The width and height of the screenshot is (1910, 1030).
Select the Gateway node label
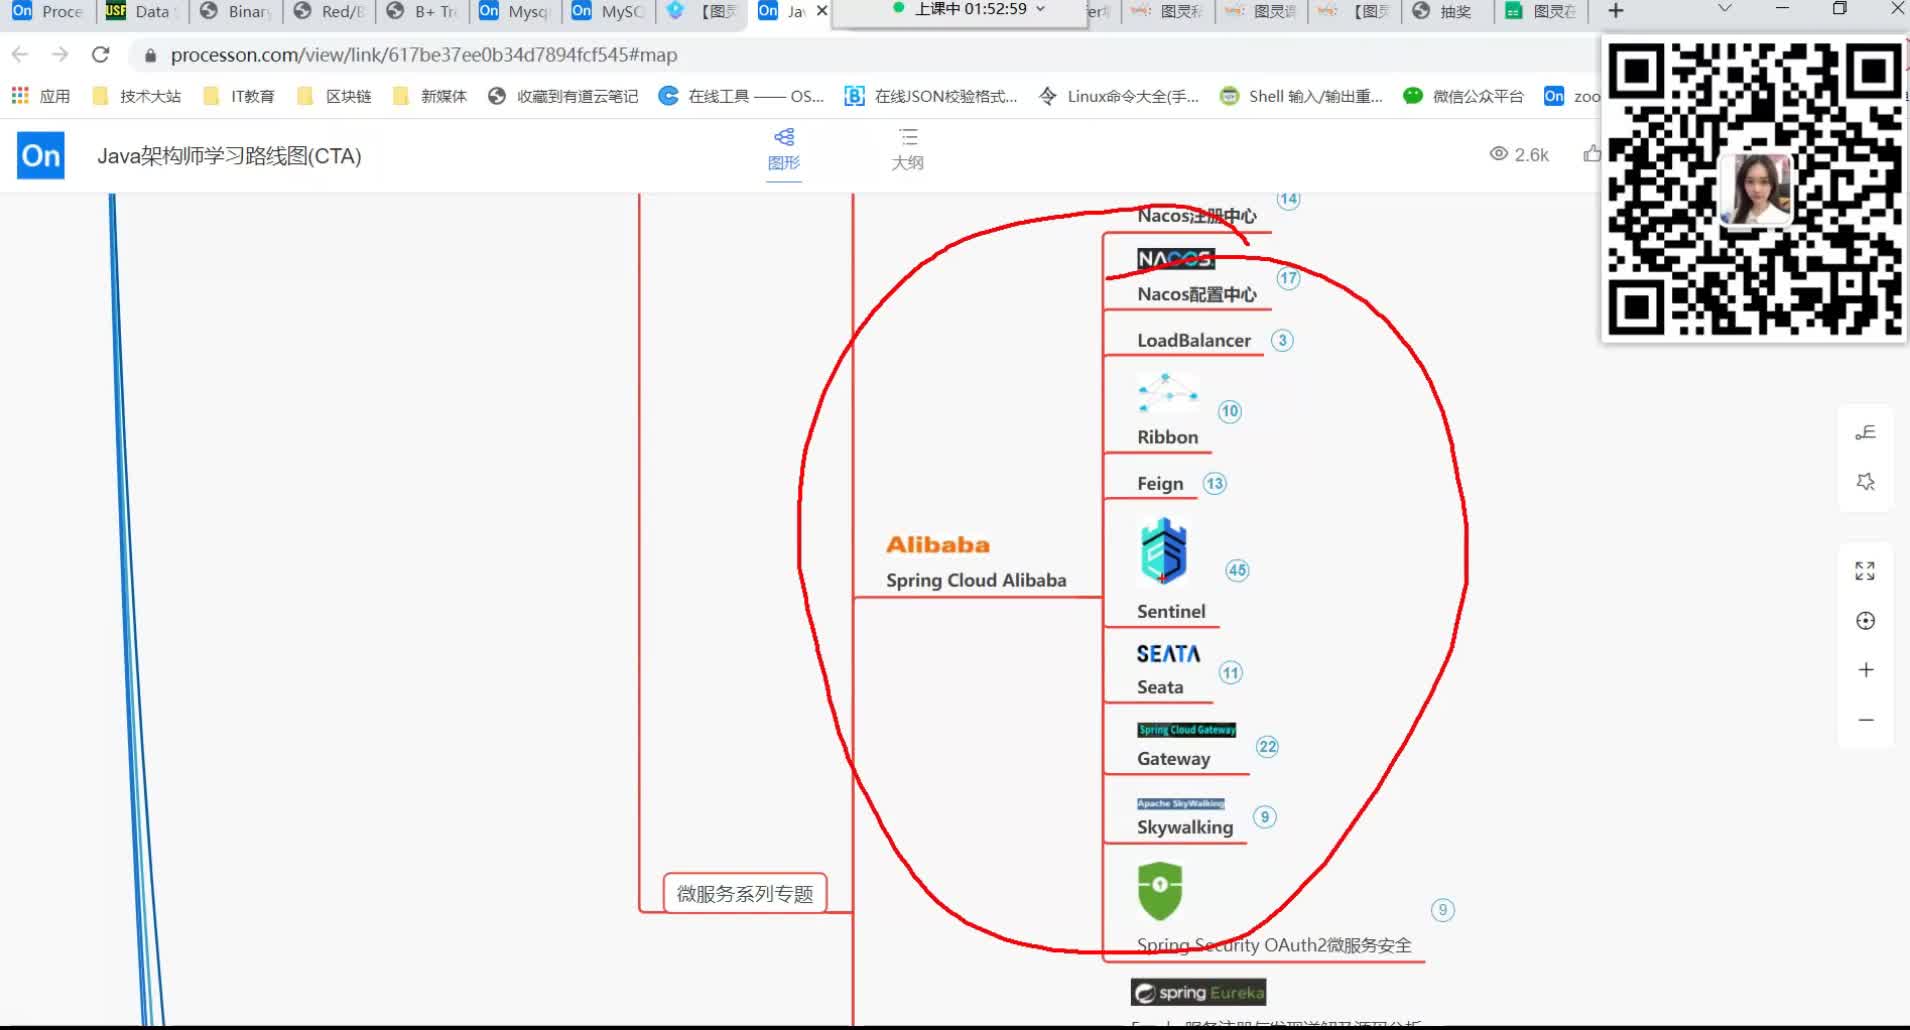(x=1173, y=759)
